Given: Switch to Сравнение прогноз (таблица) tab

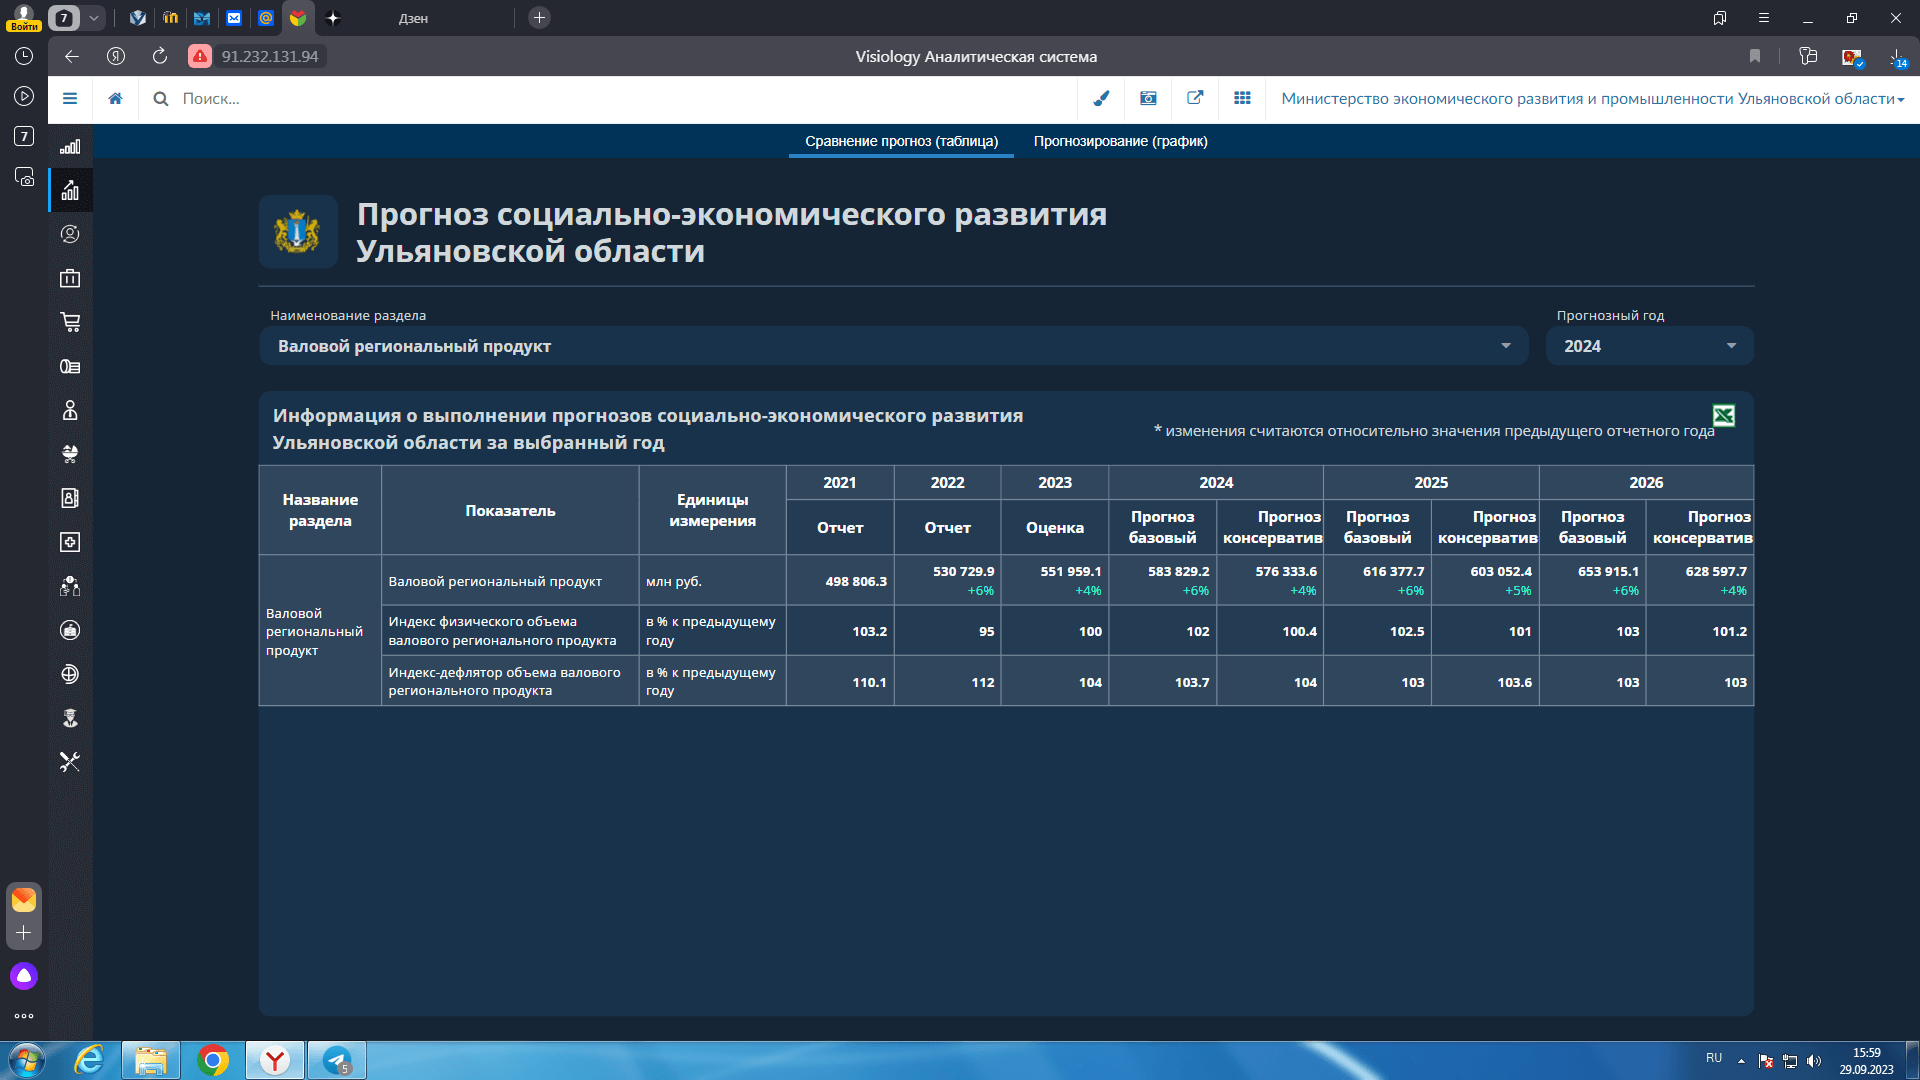Looking at the screenshot, I should [901, 141].
